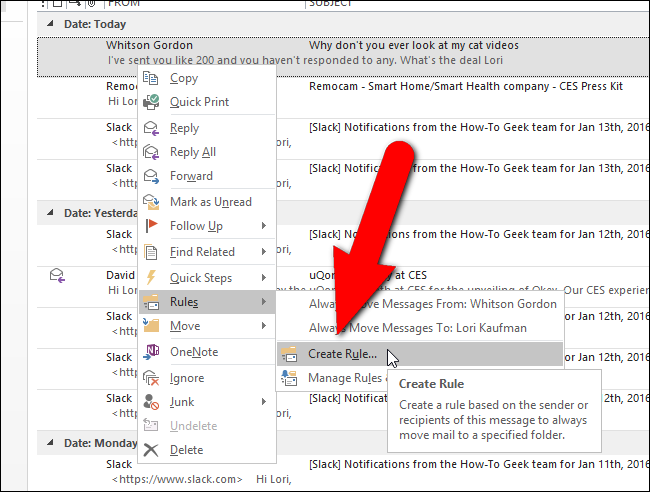Viewport: 650px width, 492px height.
Task: Choose Reply in the context menu
Action: (206, 128)
